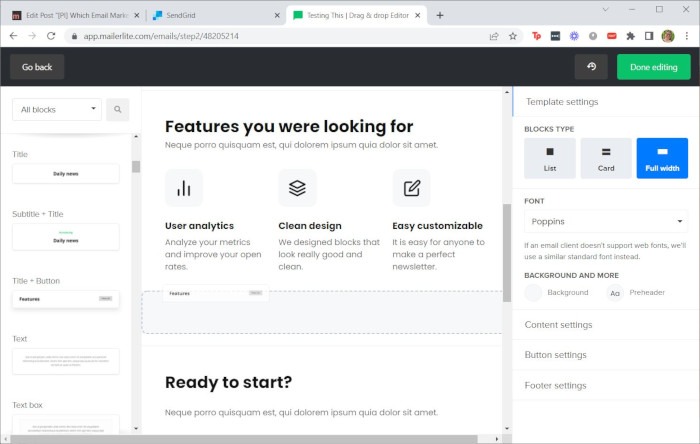The image size is (700, 444).
Task: Open the Poppins font dropdown
Action: click(x=606, y=221)
